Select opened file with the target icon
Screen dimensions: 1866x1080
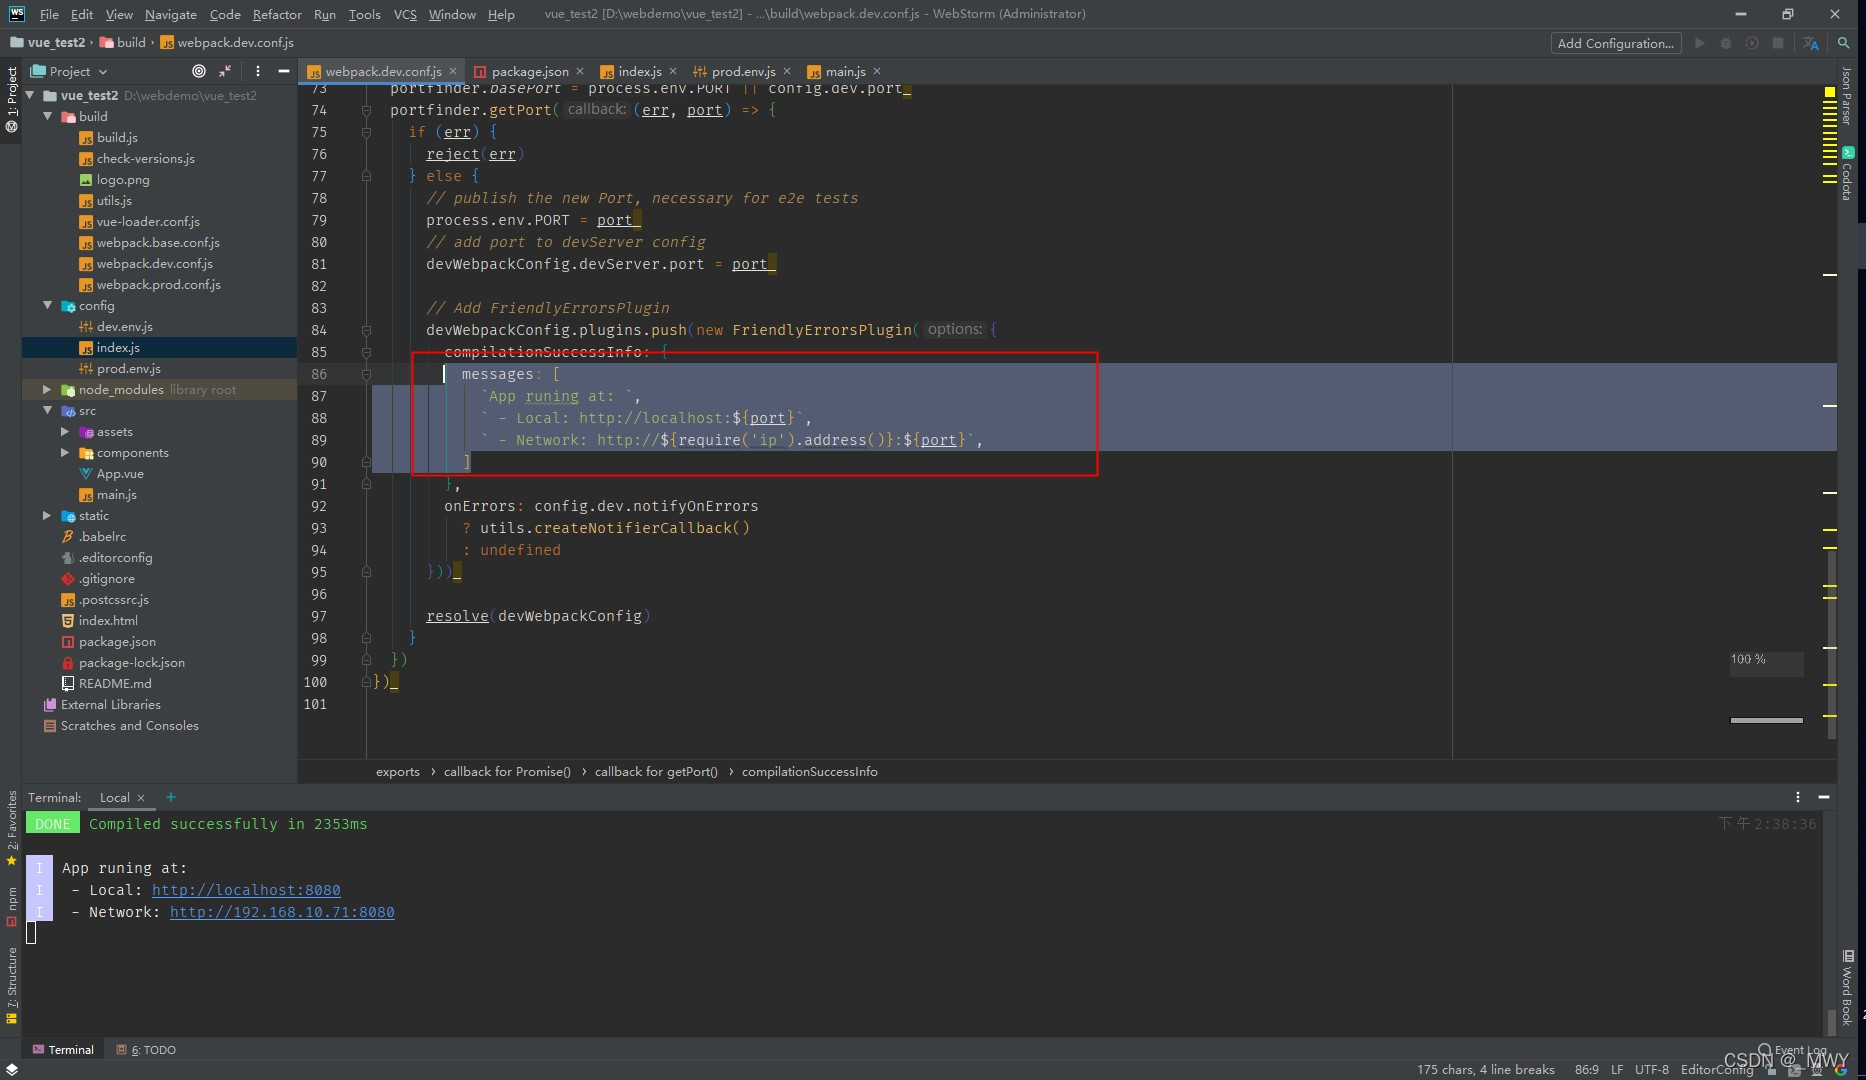click(198, 71)
